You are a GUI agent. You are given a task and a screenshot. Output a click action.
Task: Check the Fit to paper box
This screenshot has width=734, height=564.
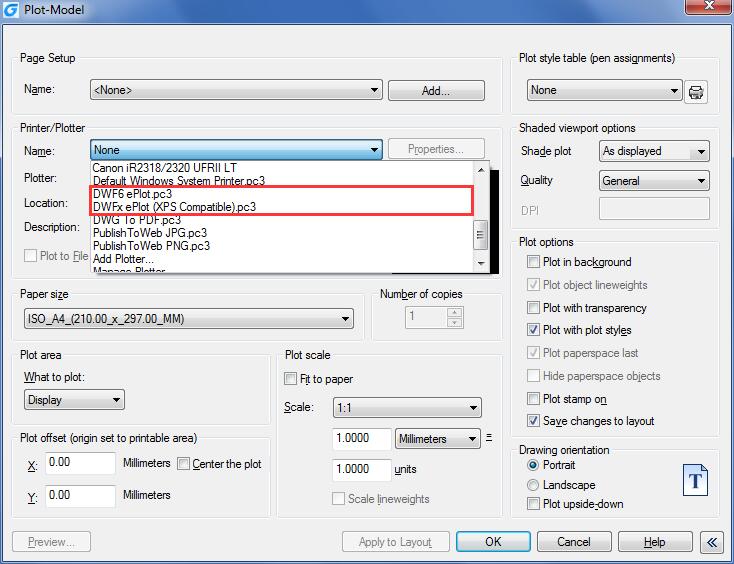pos(291,379)
